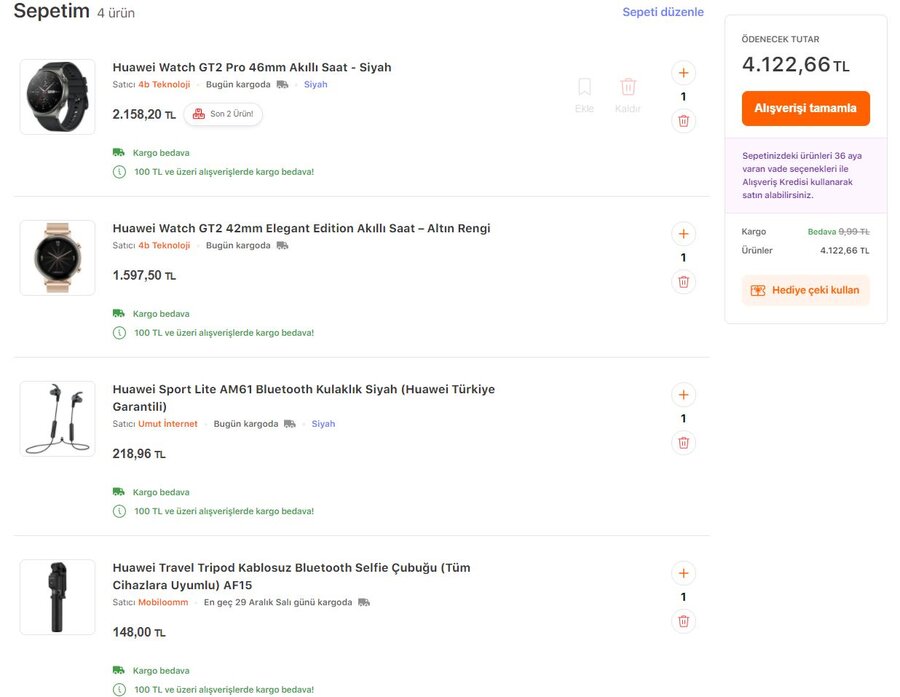Image resolution: width=900 pixels, height=697 pixels.
Task: Open seller Umut İnternet link
Action: point(168,424)
